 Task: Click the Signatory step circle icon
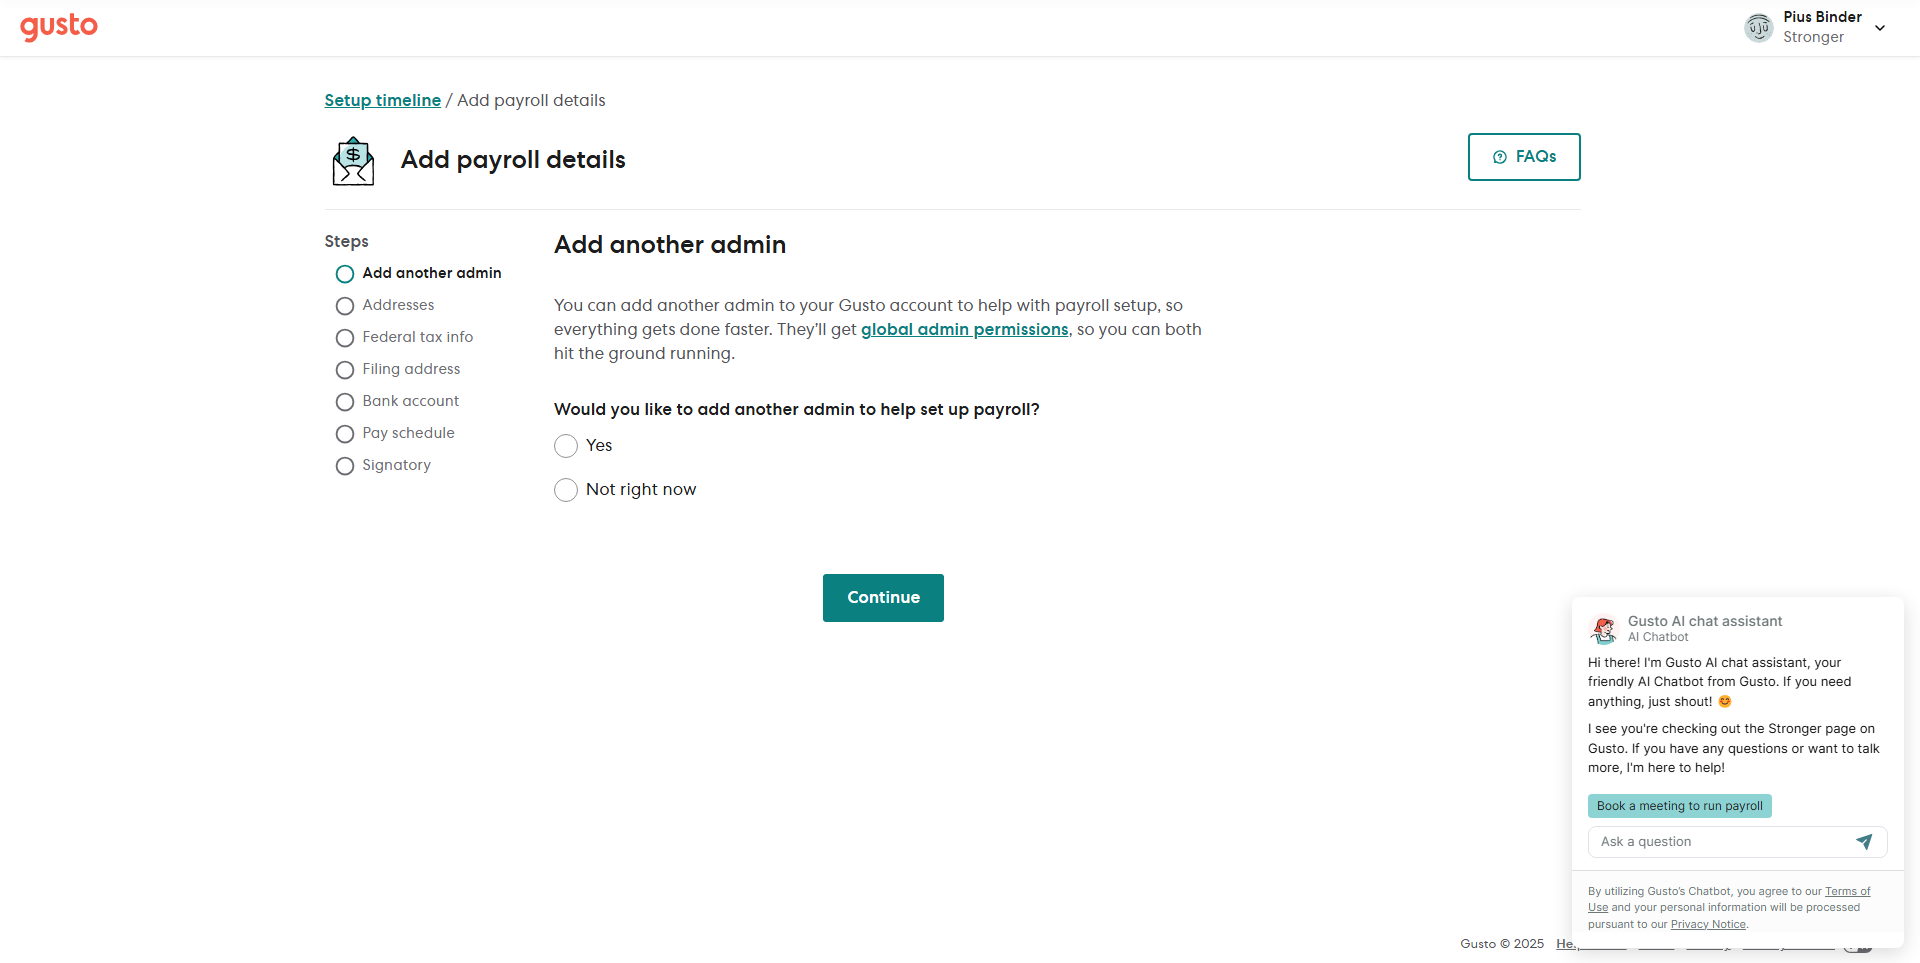pos(345,466)
